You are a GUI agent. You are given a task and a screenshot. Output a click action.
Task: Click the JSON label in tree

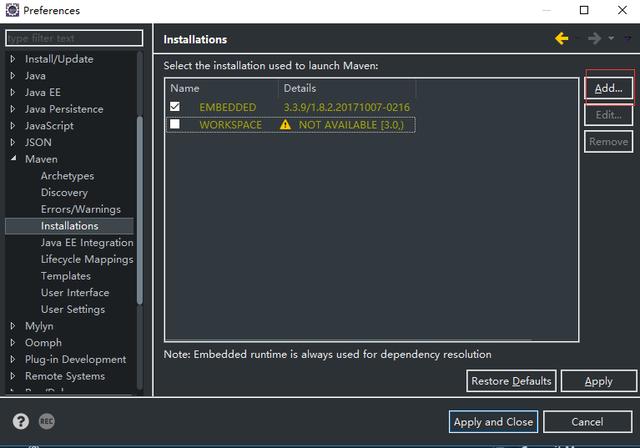[38, 142]
